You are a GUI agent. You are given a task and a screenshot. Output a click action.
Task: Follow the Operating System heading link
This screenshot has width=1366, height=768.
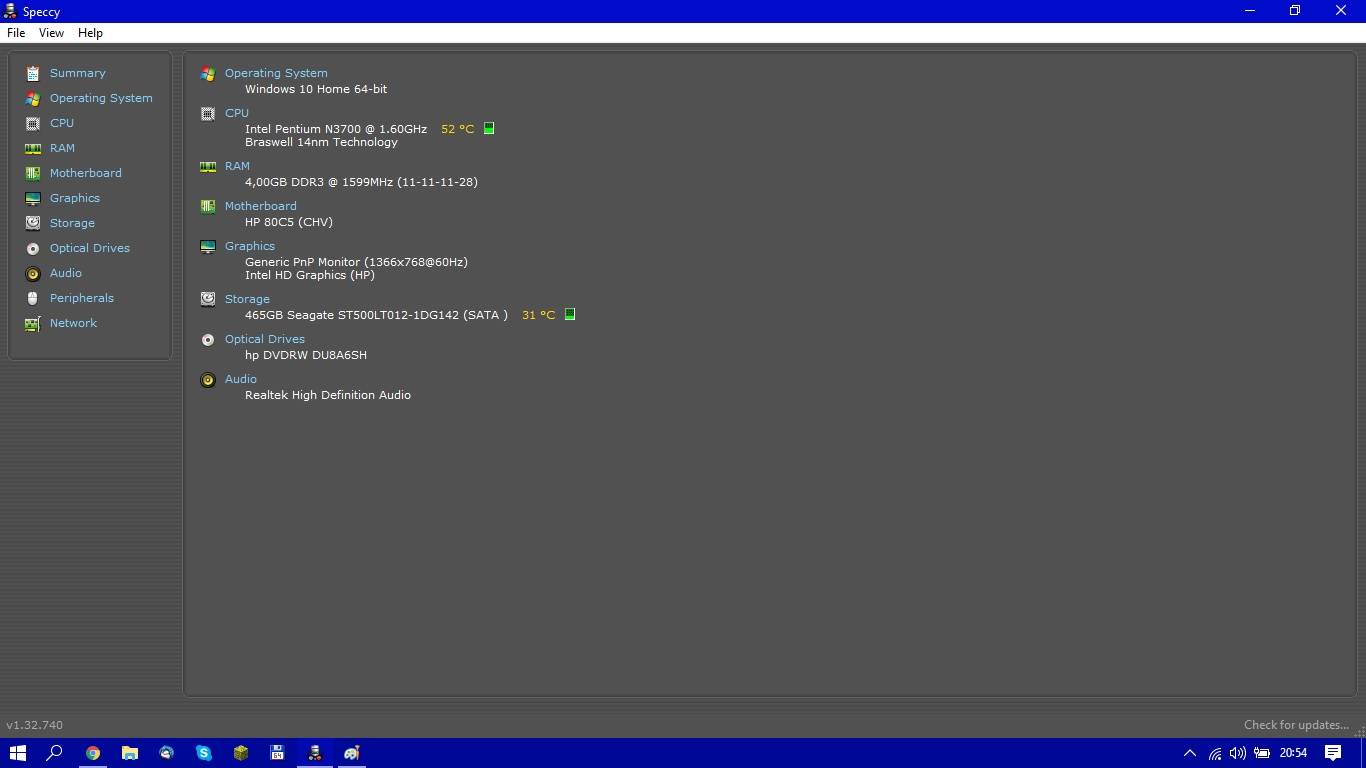(x=276, y=73)
